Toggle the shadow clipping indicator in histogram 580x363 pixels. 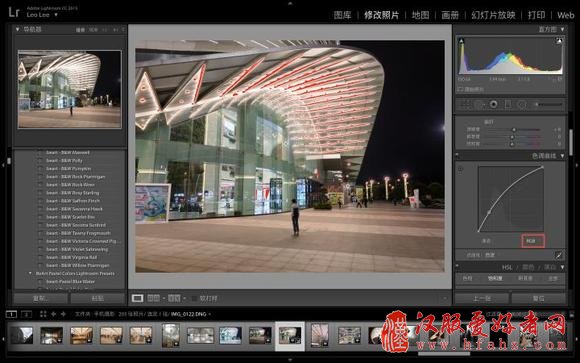(x=461, y=41)
